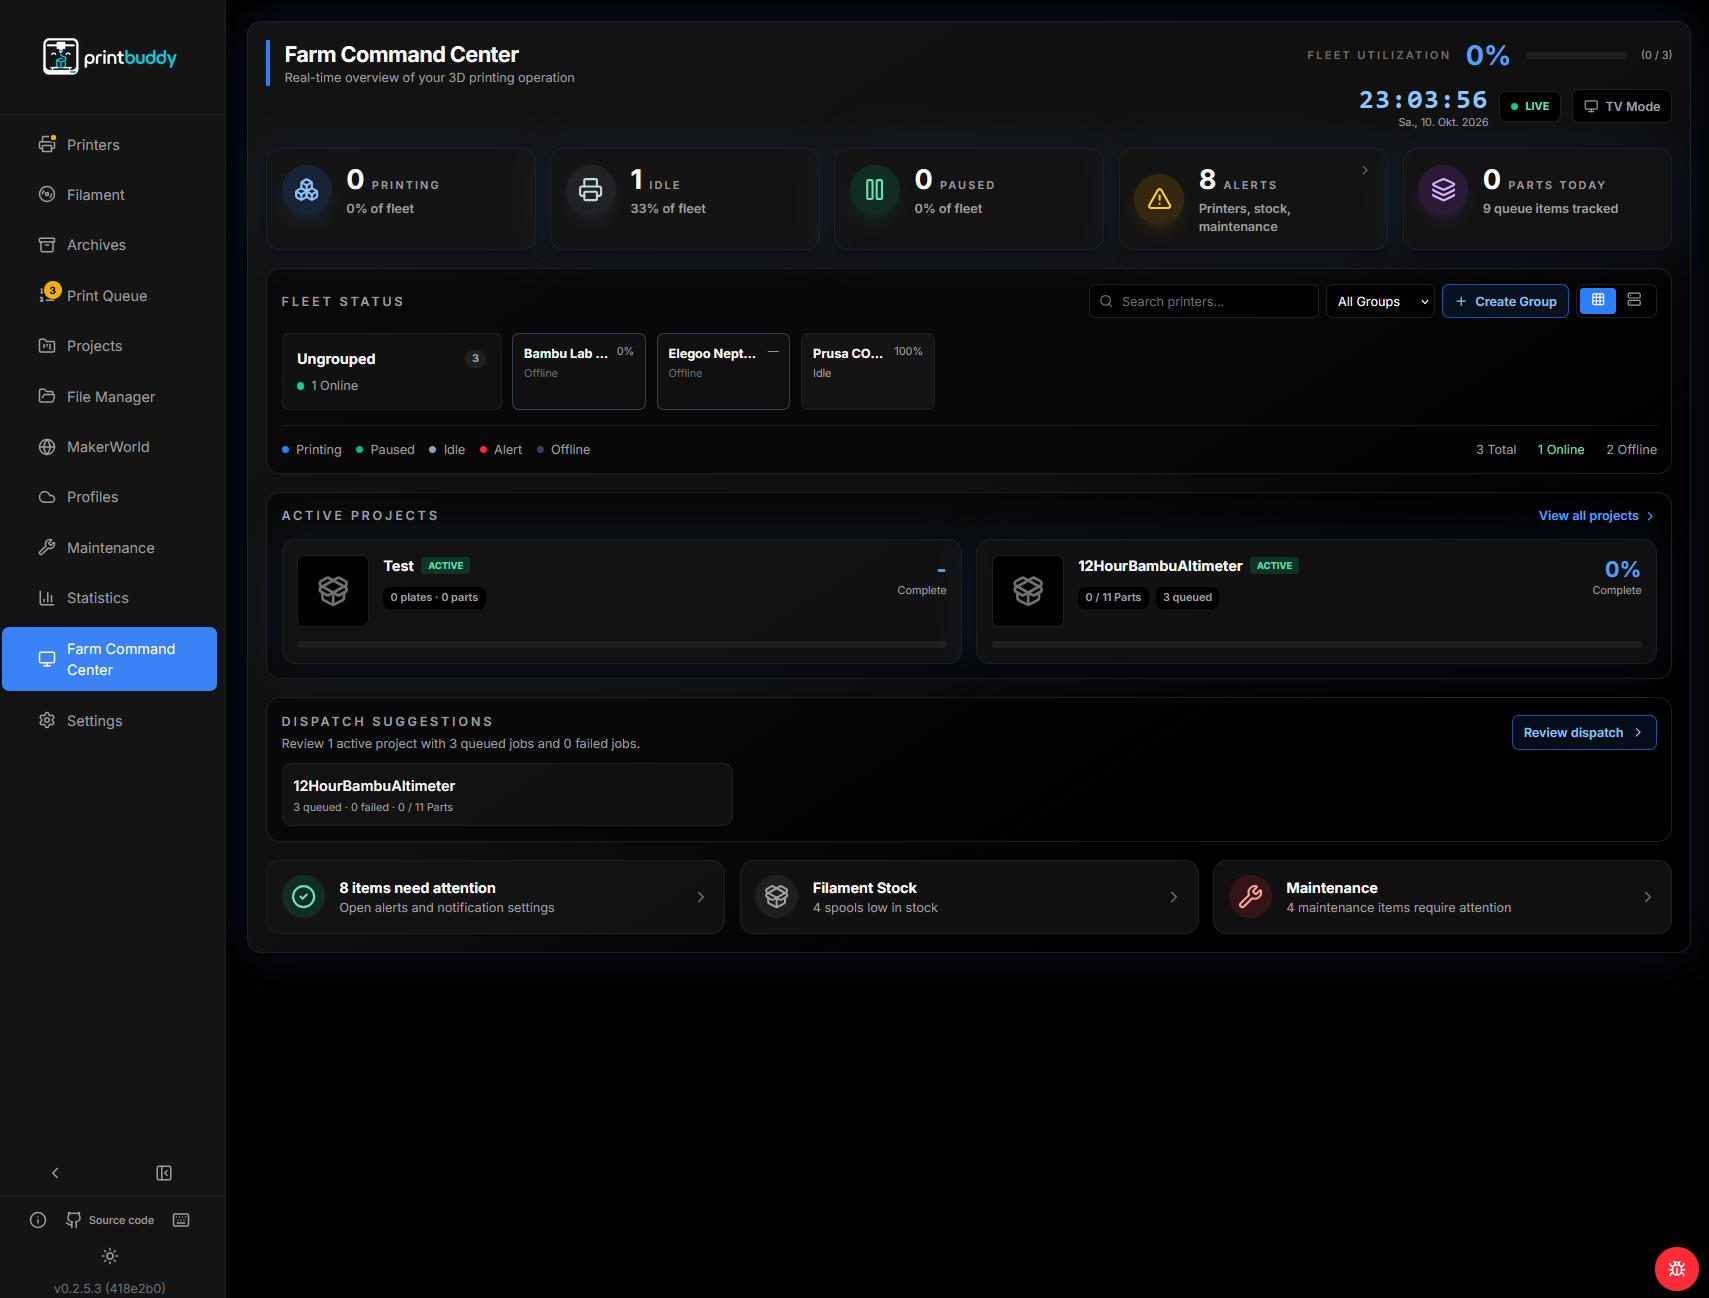Focus the Search printers field
Image resolution: width=1709 pixels, height=1298 pixels.
click(1204, 301)
